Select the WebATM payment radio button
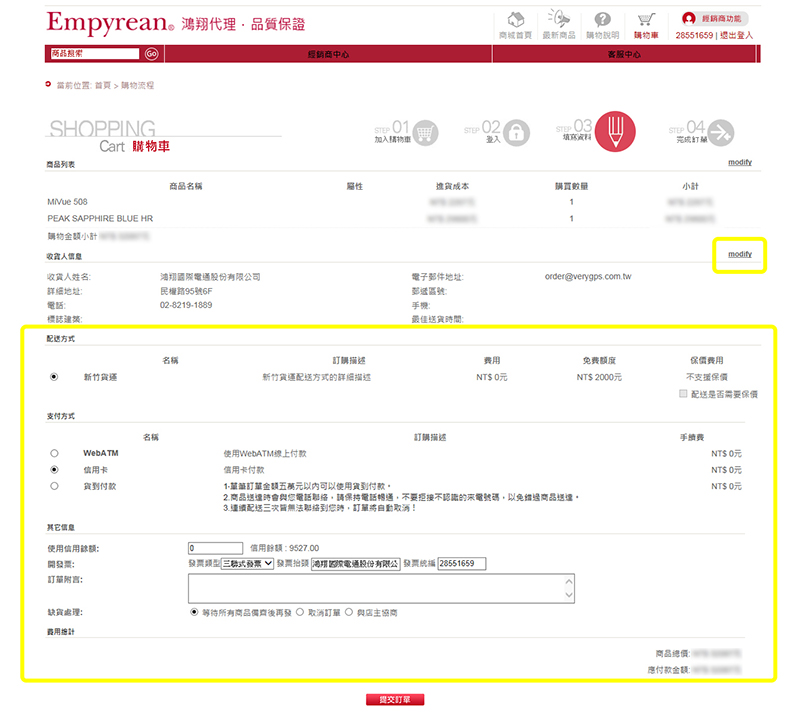The image size is (800, 716). (x=54, y=453)
